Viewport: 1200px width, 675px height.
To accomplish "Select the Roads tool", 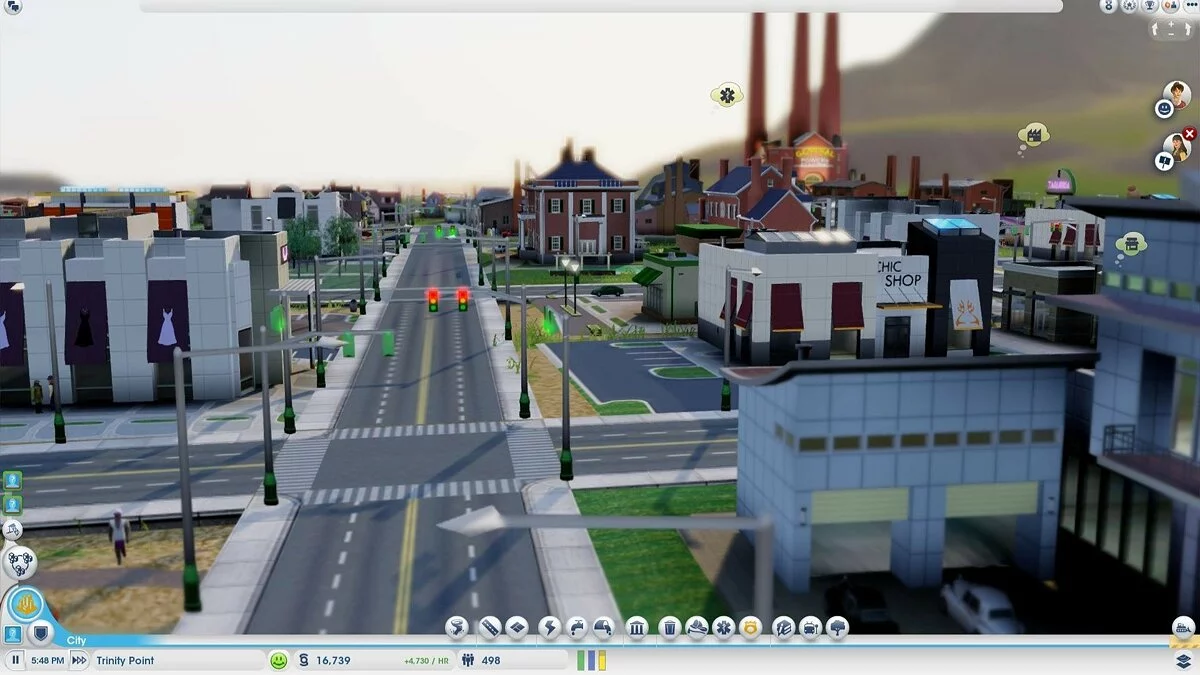I will point(489,627).
